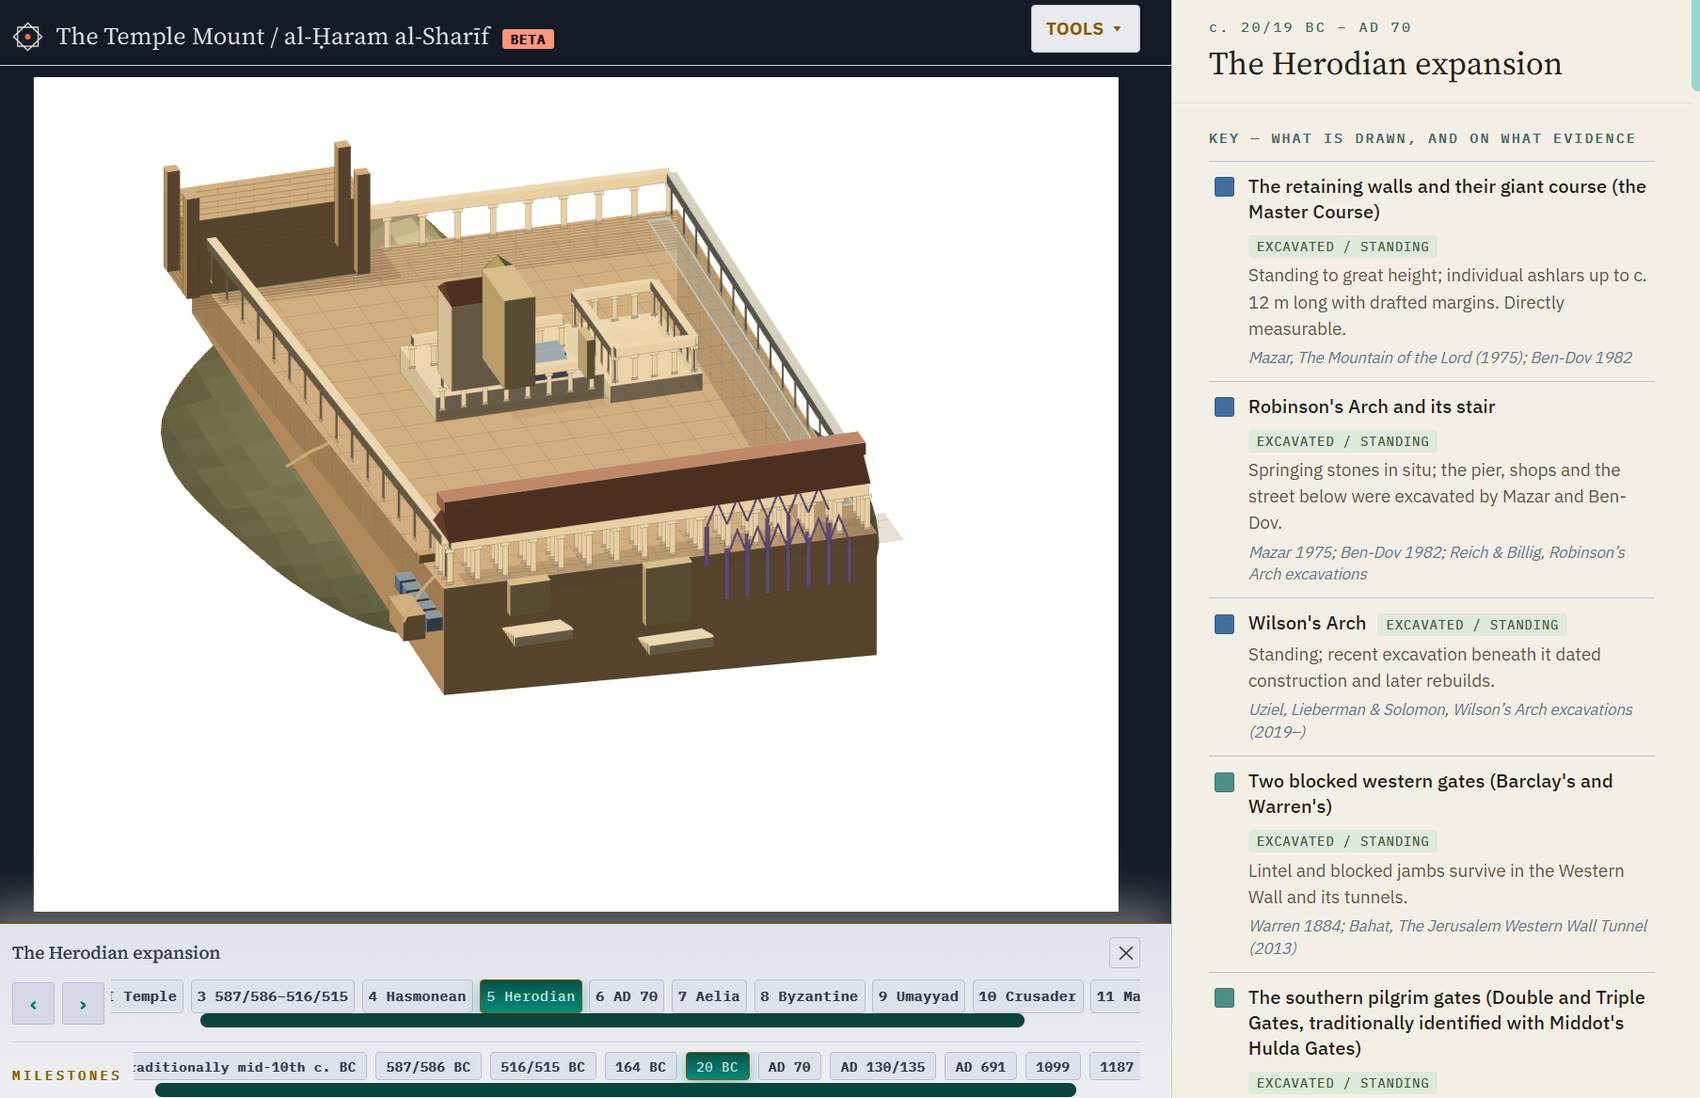Go to the previous period with left chevron
The height and width of the screenshot is (1098, 1700).
coord(33,1004)
